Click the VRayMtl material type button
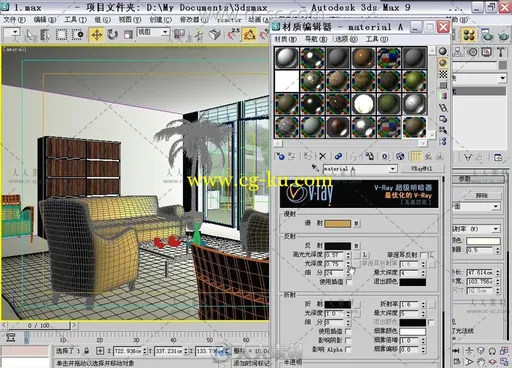This screenshot has height=368, width=512. click(x=422, y=169)
